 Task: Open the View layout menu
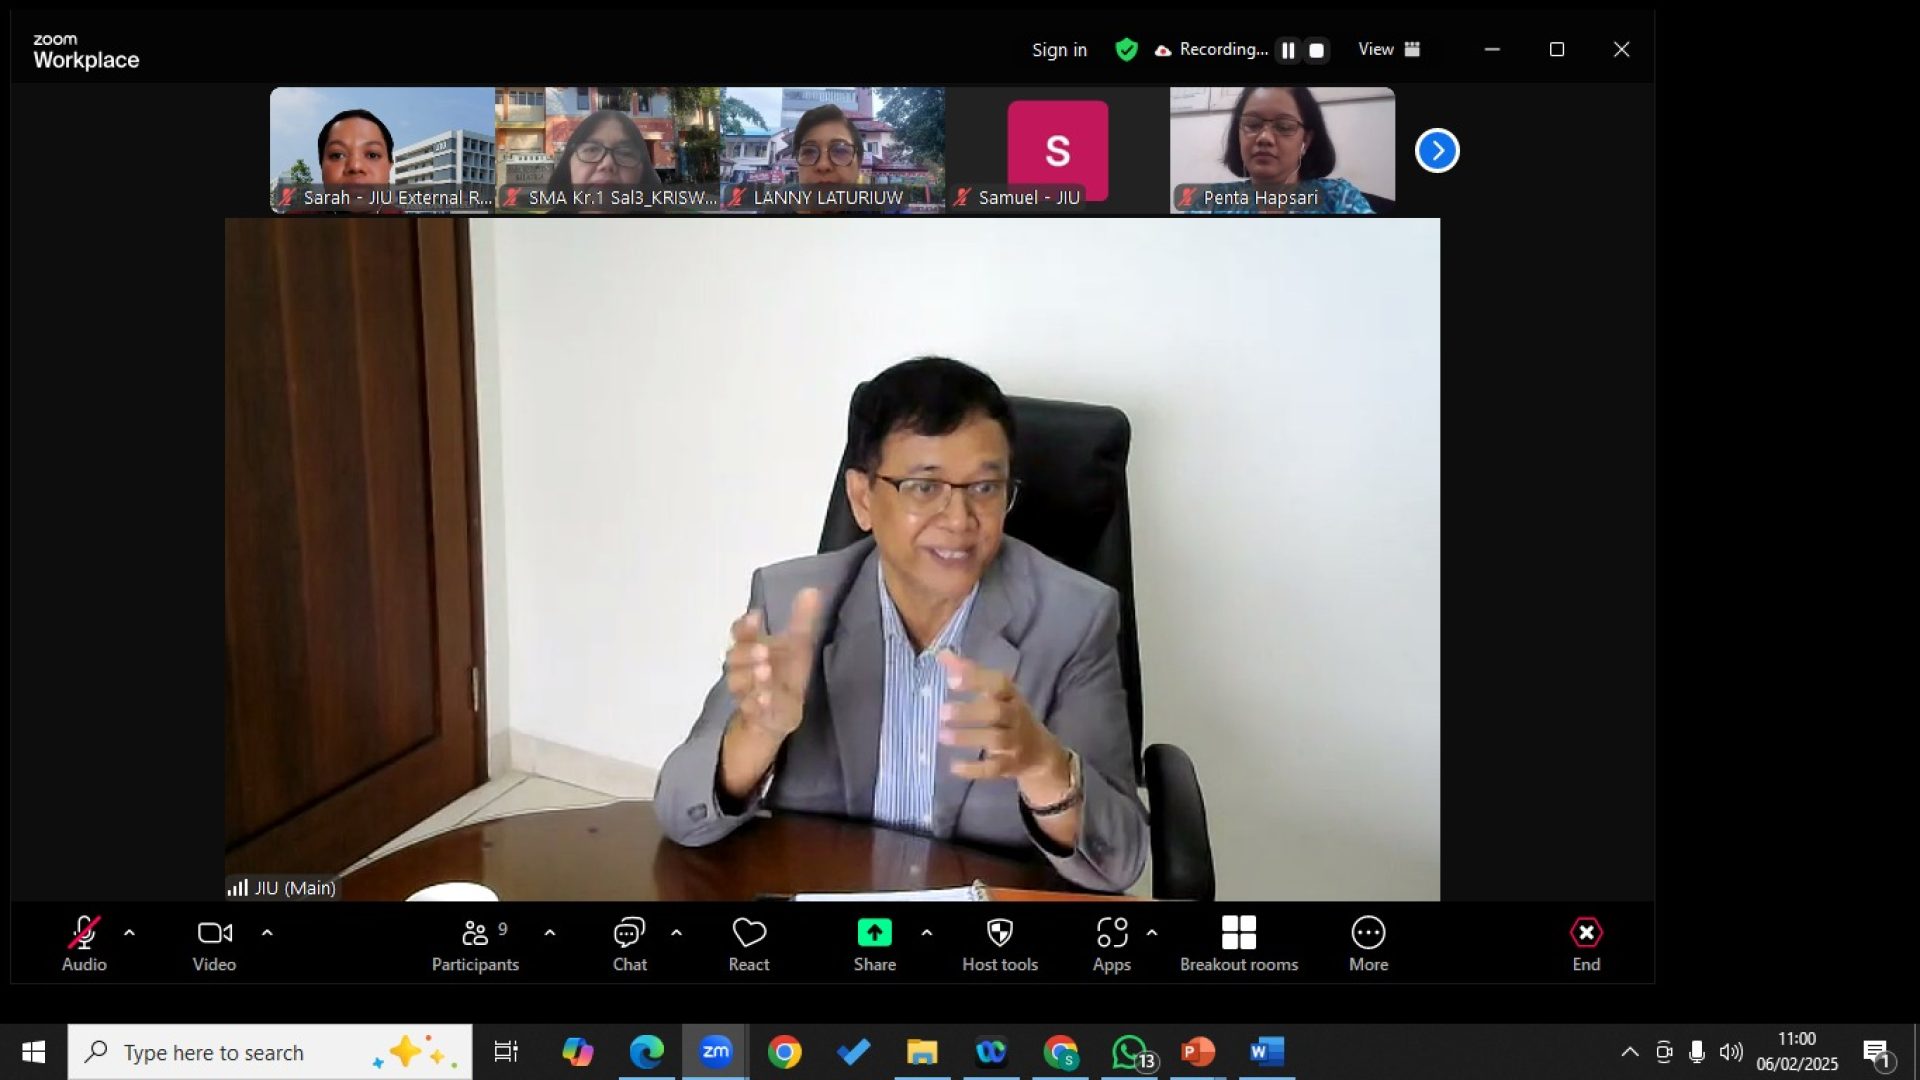click(x=1388, y=49)
